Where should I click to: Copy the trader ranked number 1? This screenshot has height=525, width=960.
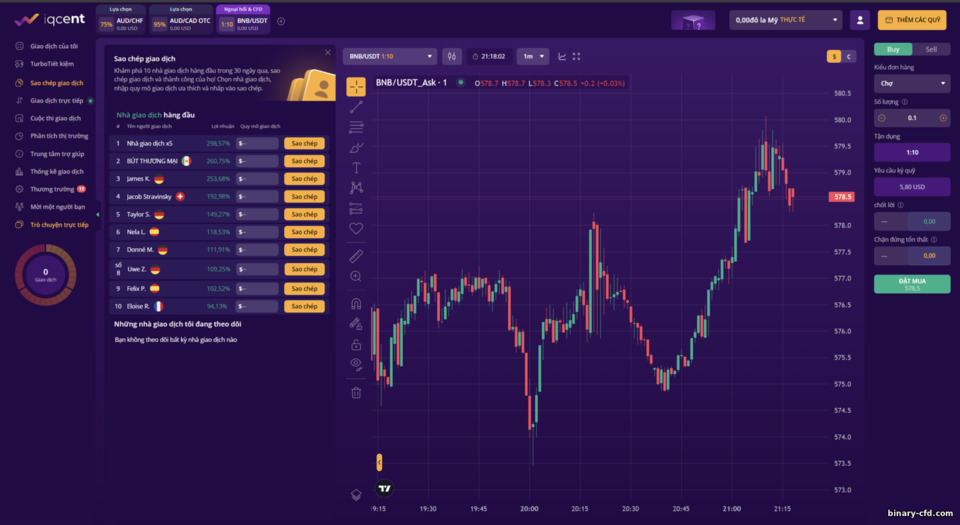tap(304, 143)
